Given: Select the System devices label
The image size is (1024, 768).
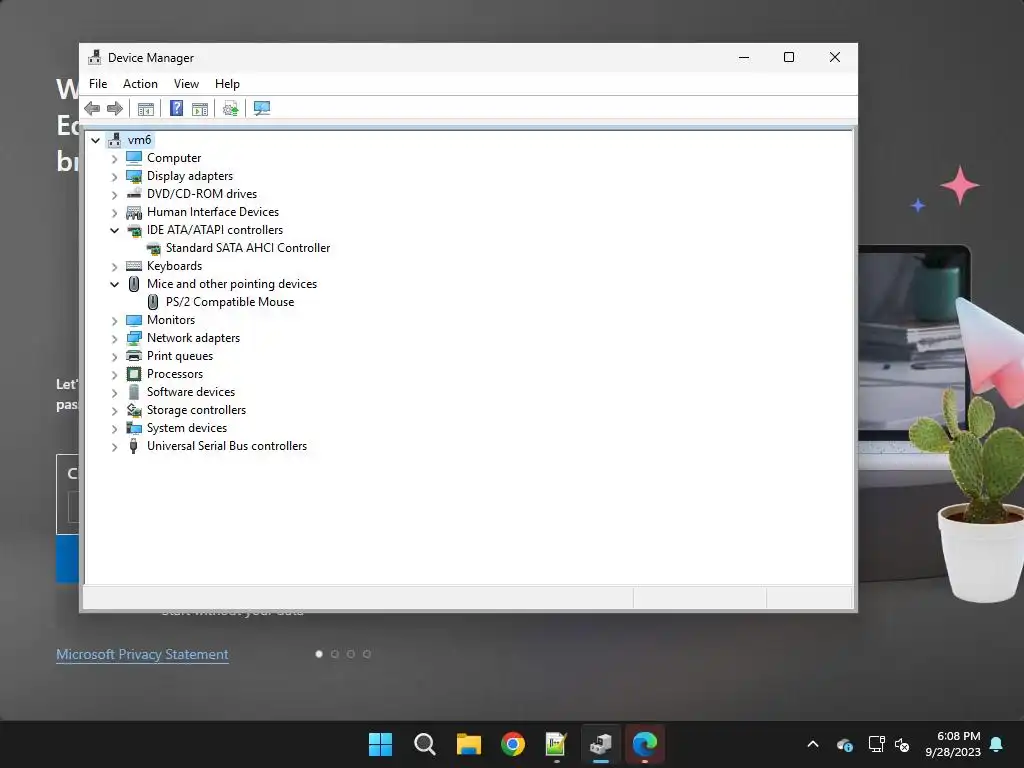Looking at the screenshot, I should (x=187, y=428).
